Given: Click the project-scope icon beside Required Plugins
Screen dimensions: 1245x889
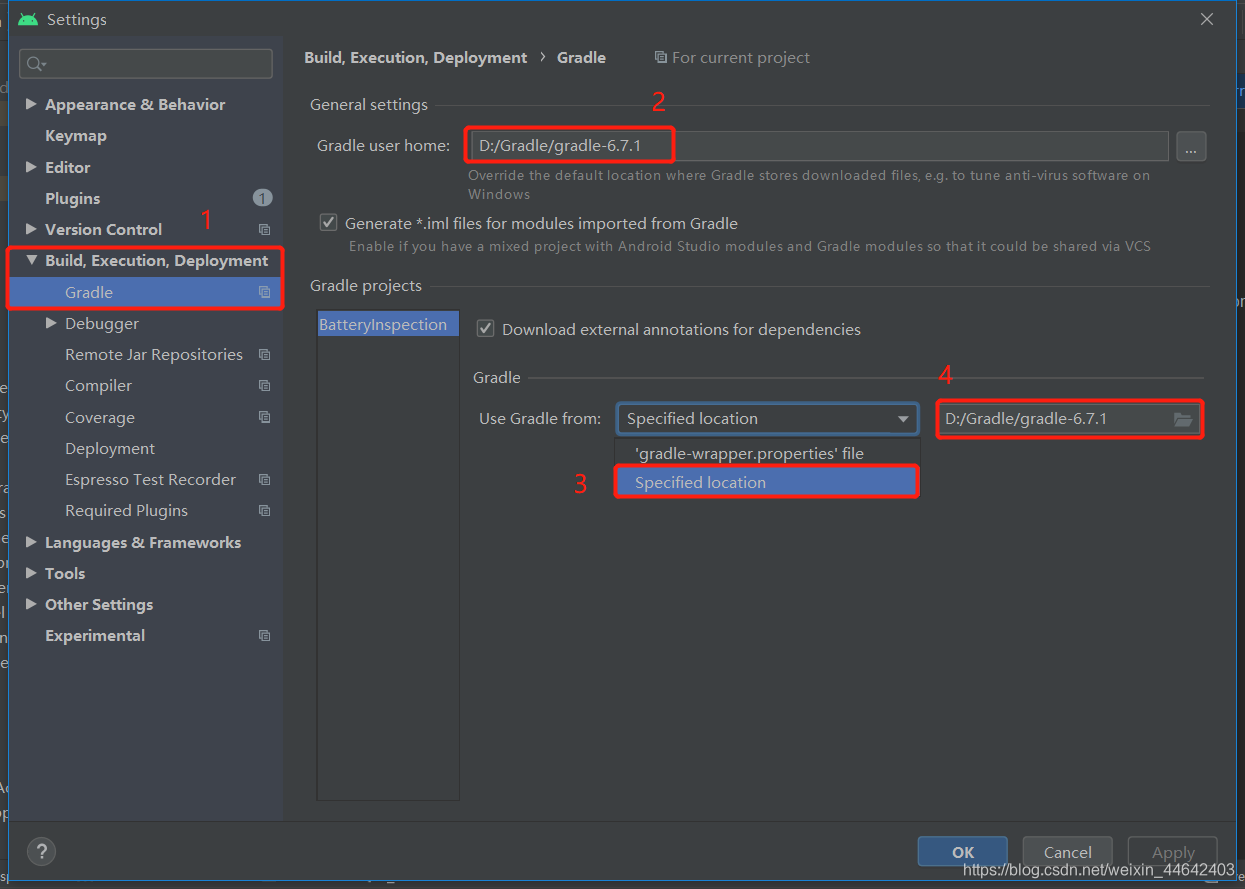Looking at the screenshot, I should tap(264, 510).
